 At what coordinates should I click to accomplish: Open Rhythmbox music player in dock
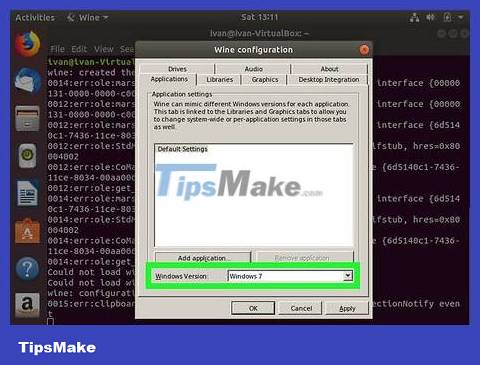pyautogui.click(x=27, y=155)
